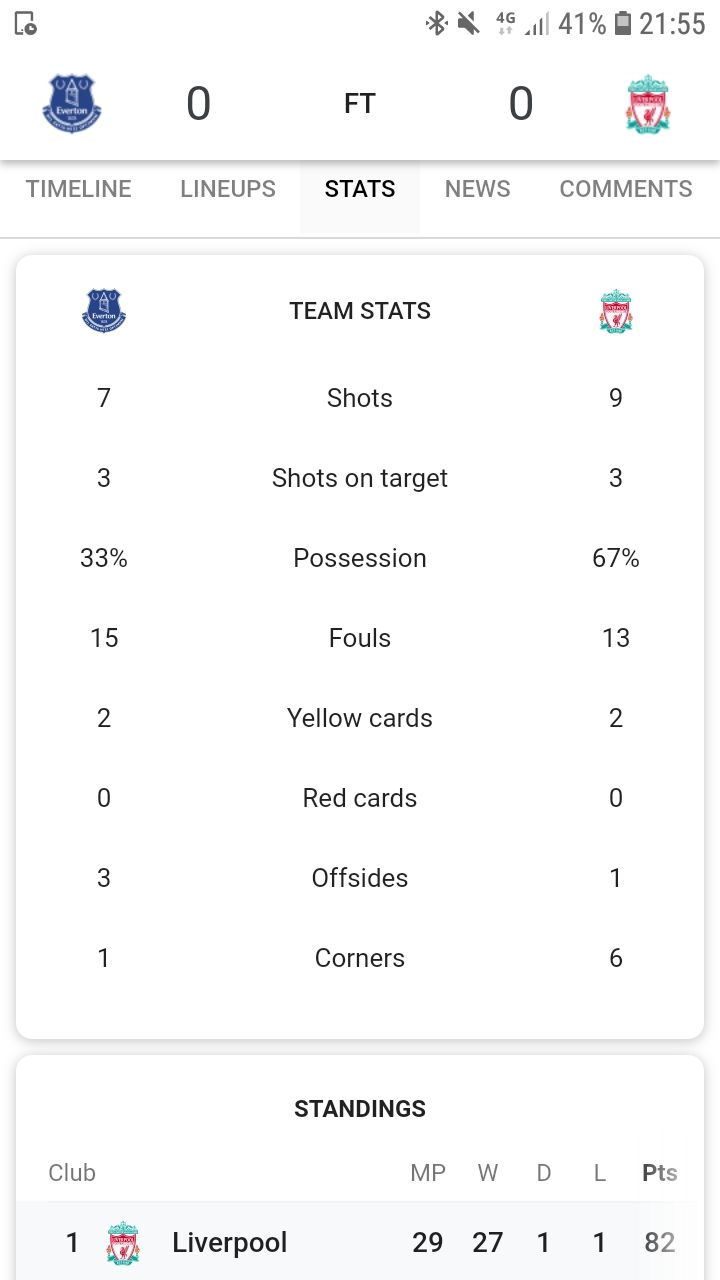Open the LINEUPS tab

coord(228,189)
